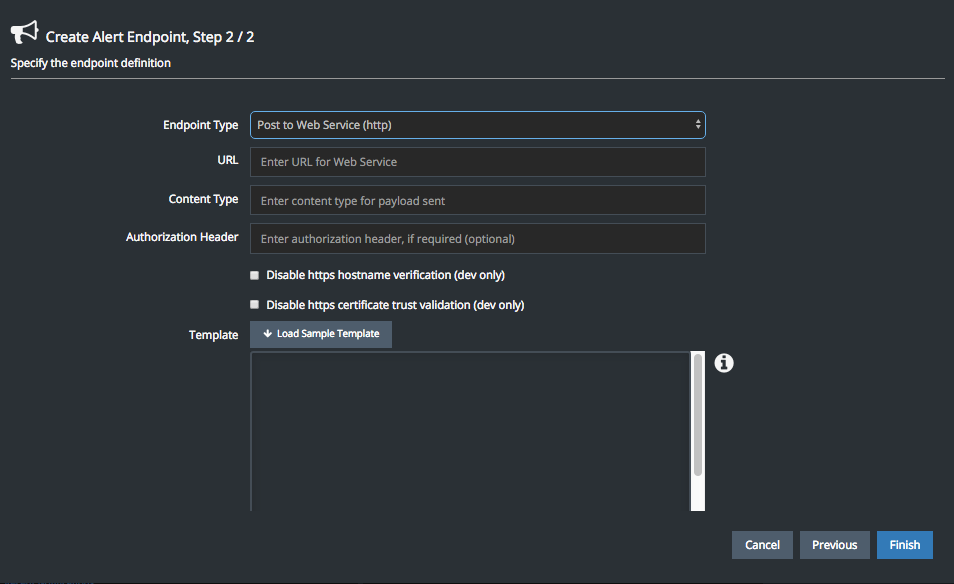The image size is (954, 584).
Task: Click inside the Template text area
Action: 470,430
